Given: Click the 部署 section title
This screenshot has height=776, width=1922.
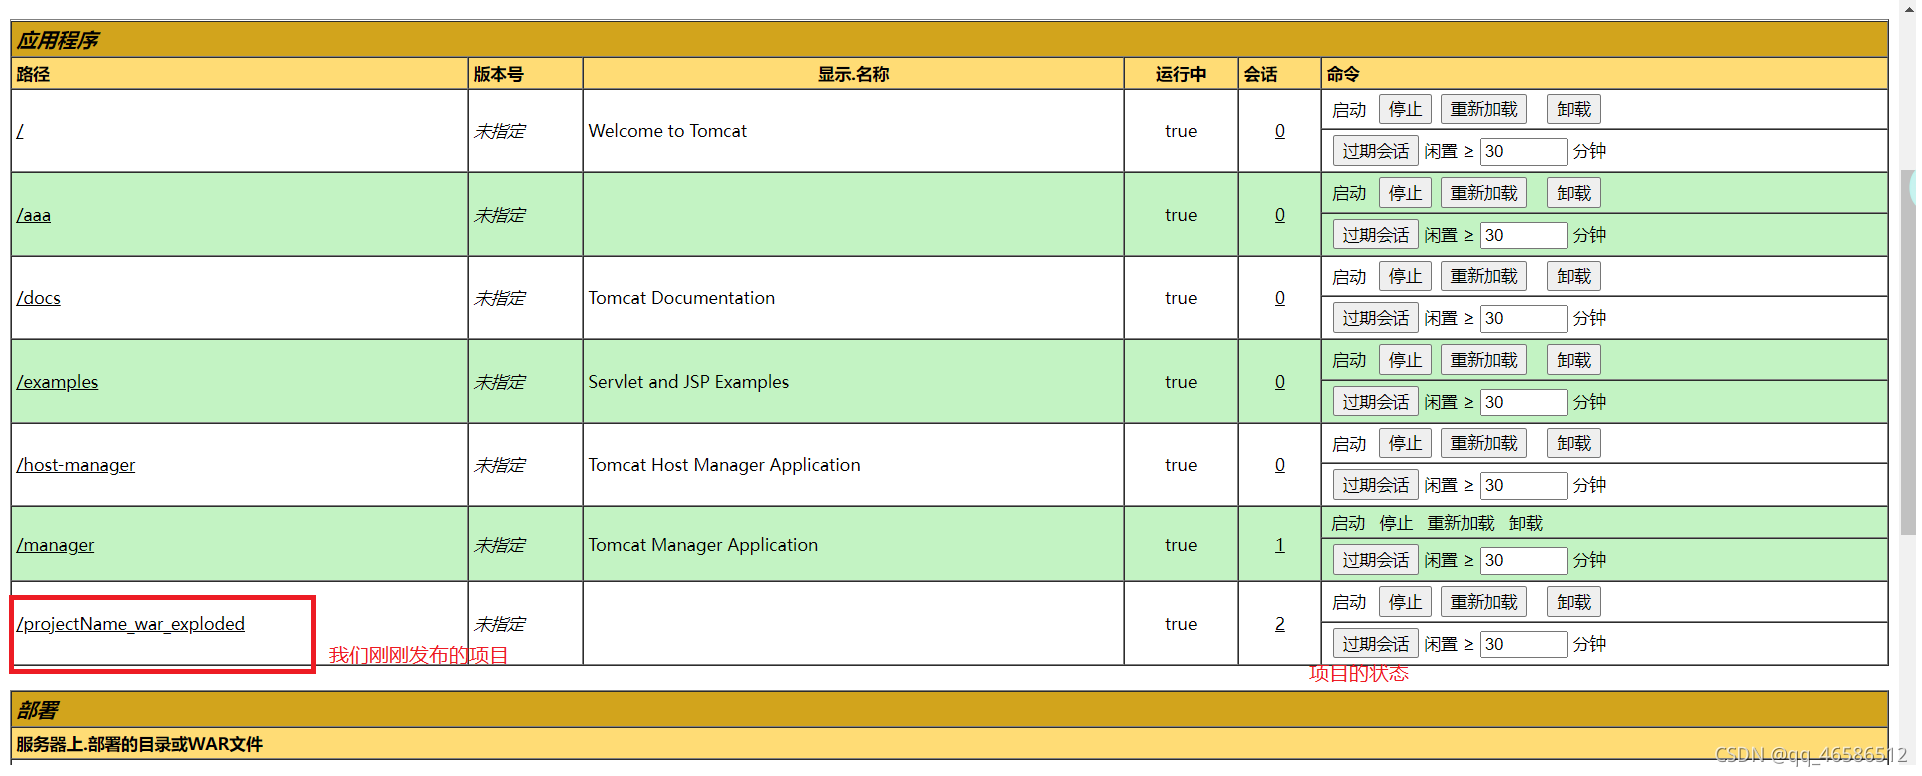Looking at the screenshot, I should 38,710.
